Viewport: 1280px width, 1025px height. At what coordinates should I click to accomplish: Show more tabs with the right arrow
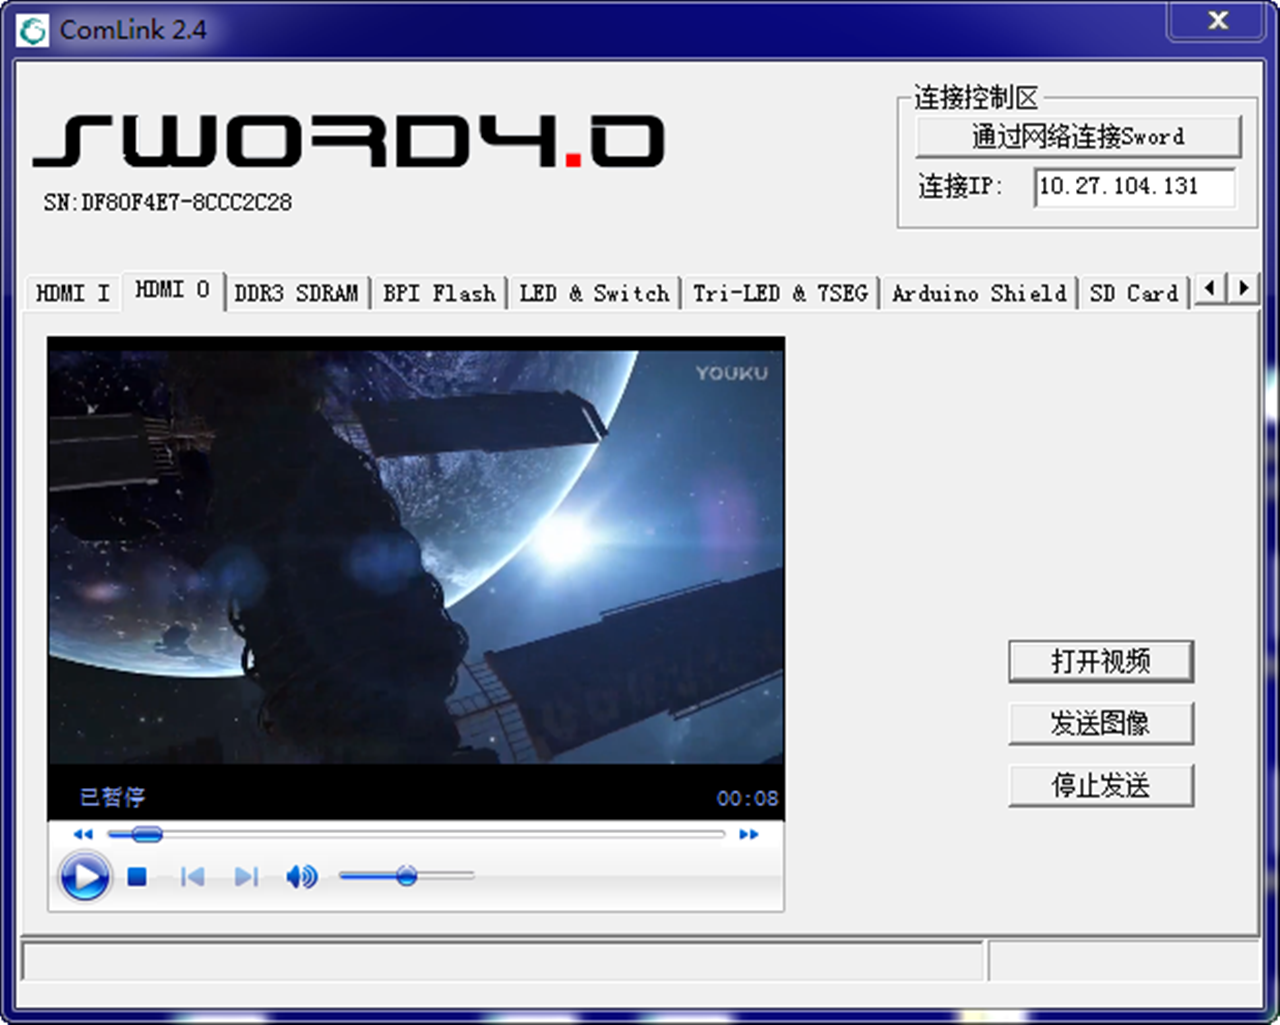[1243, 289]
